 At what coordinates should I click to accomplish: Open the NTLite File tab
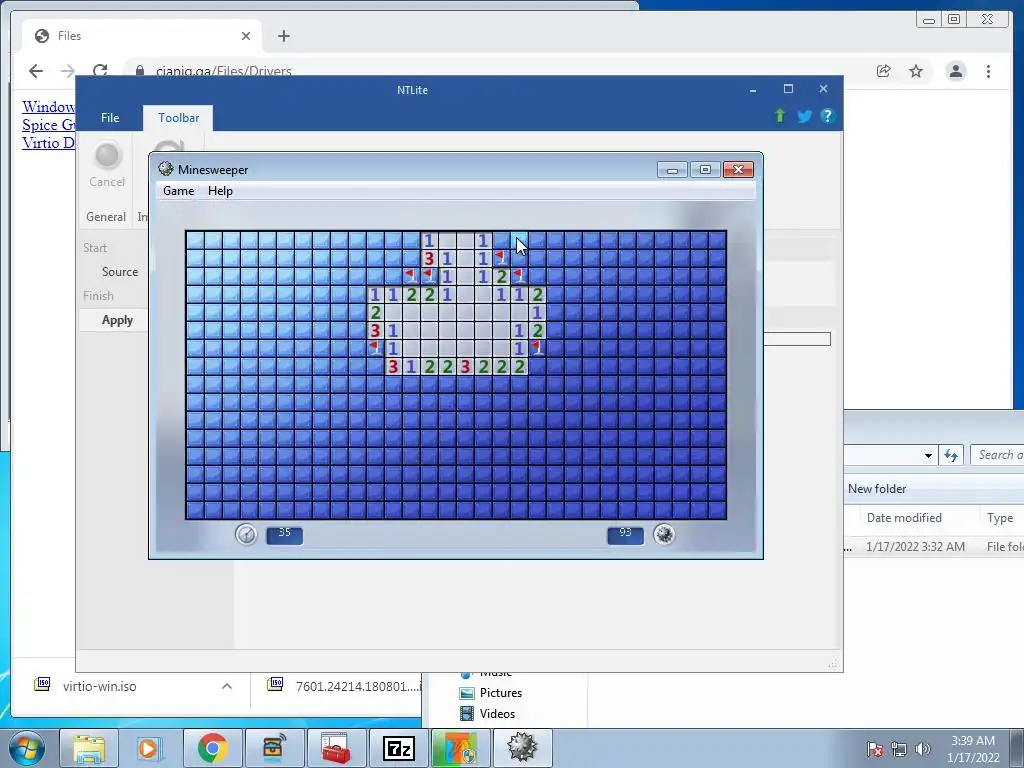point(110,118)
